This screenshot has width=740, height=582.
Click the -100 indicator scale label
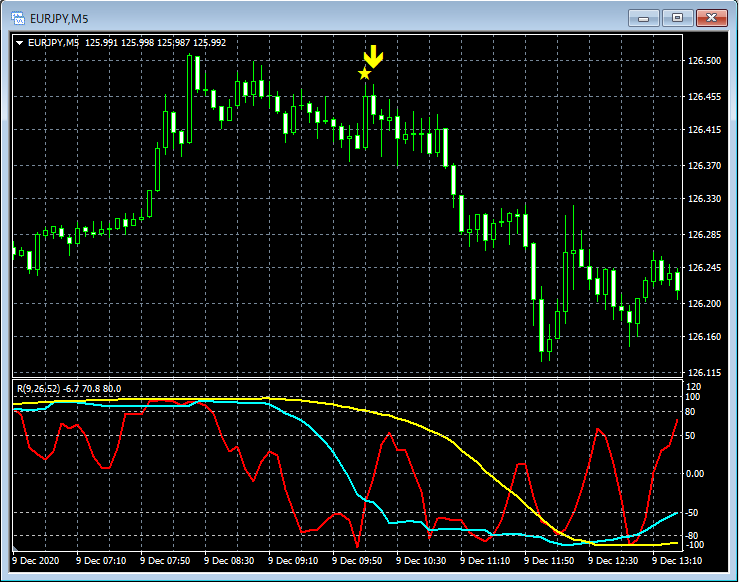click(x=695, y=545)
